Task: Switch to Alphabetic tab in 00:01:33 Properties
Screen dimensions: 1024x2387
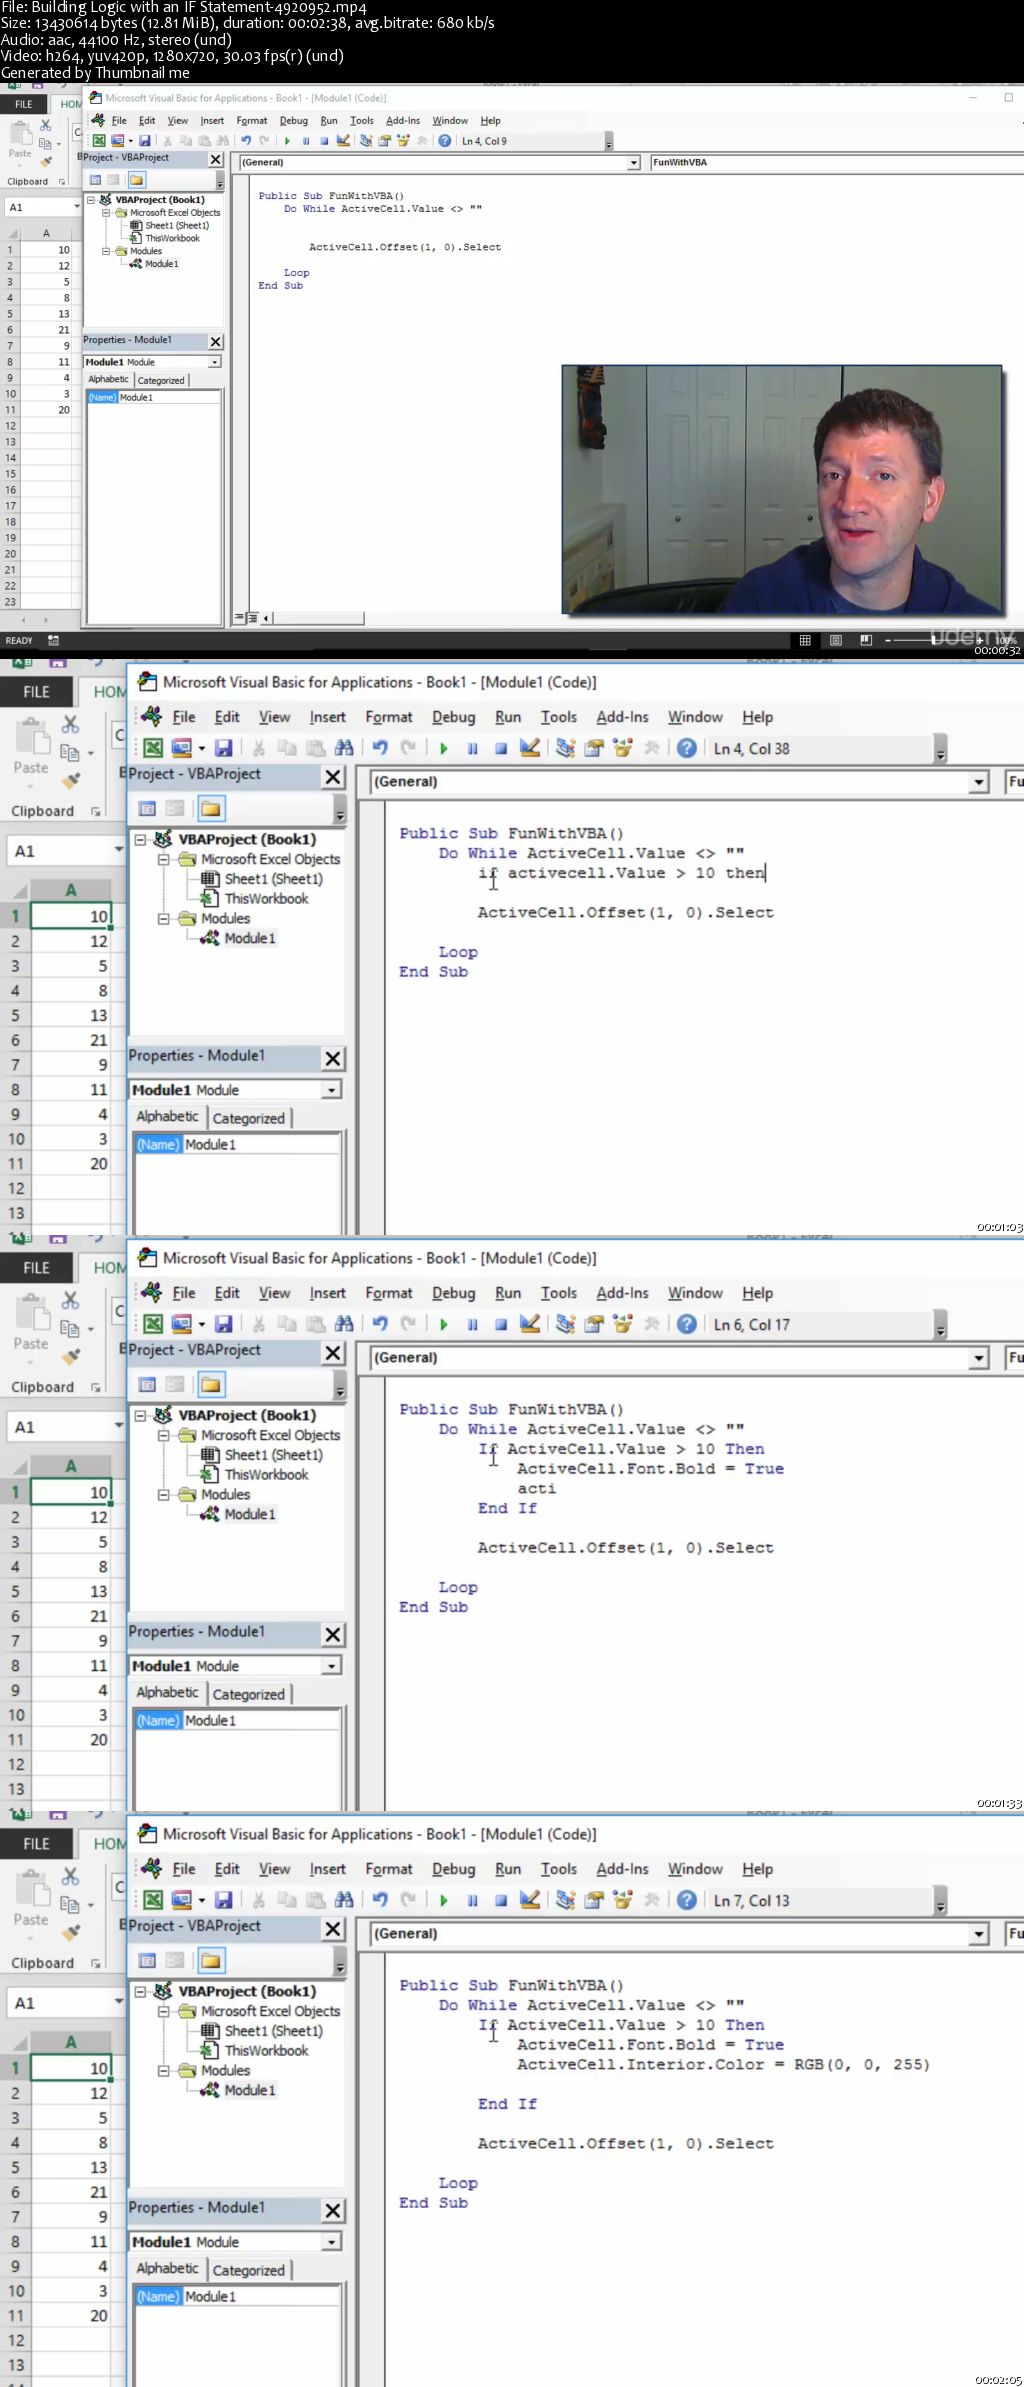Action: click(167, 1692)
